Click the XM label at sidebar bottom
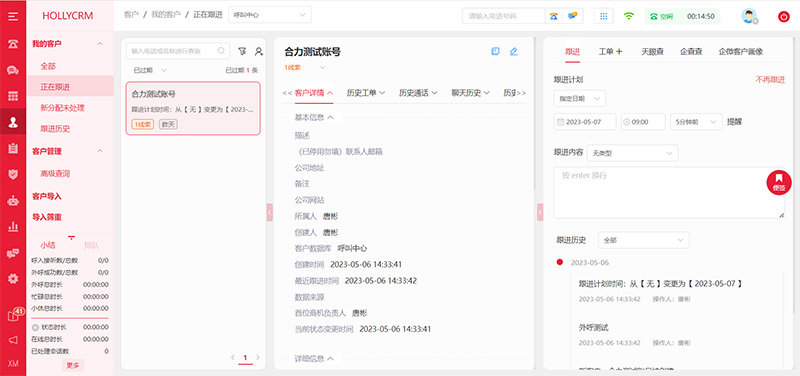The height and width of the screenshot is (376, 800). tap(13, 363)
